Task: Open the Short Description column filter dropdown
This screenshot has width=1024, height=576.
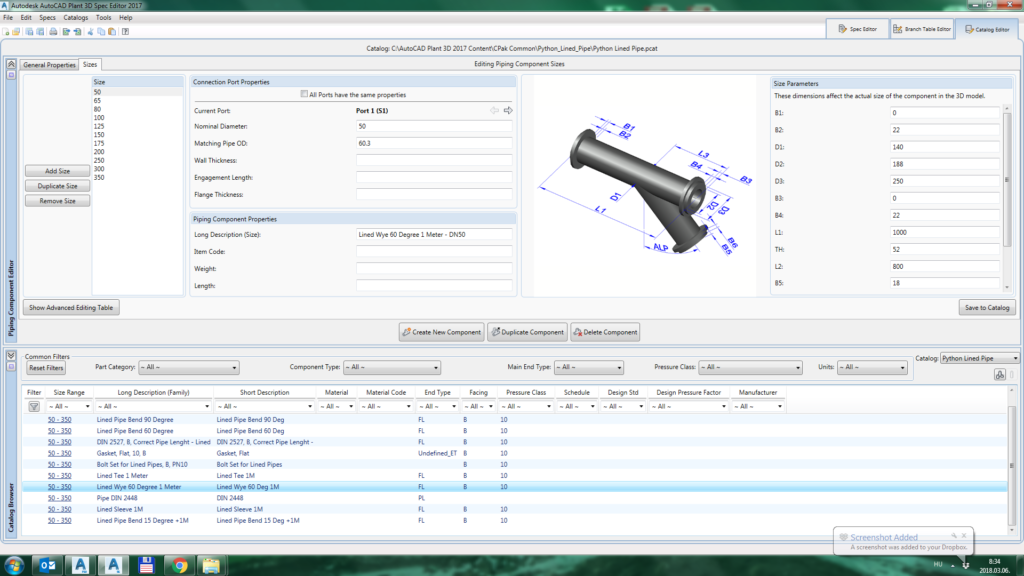Action: (264, 406)
